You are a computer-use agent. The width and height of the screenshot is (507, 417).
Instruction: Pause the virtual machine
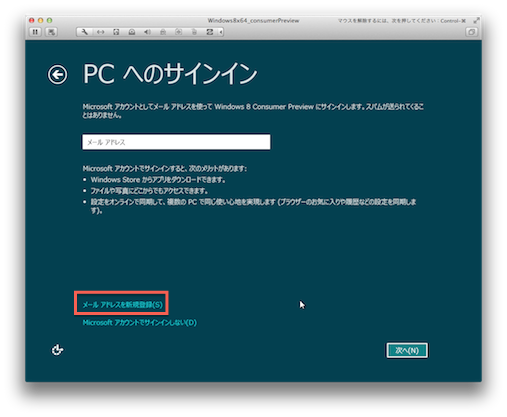[x=35, y=32]
